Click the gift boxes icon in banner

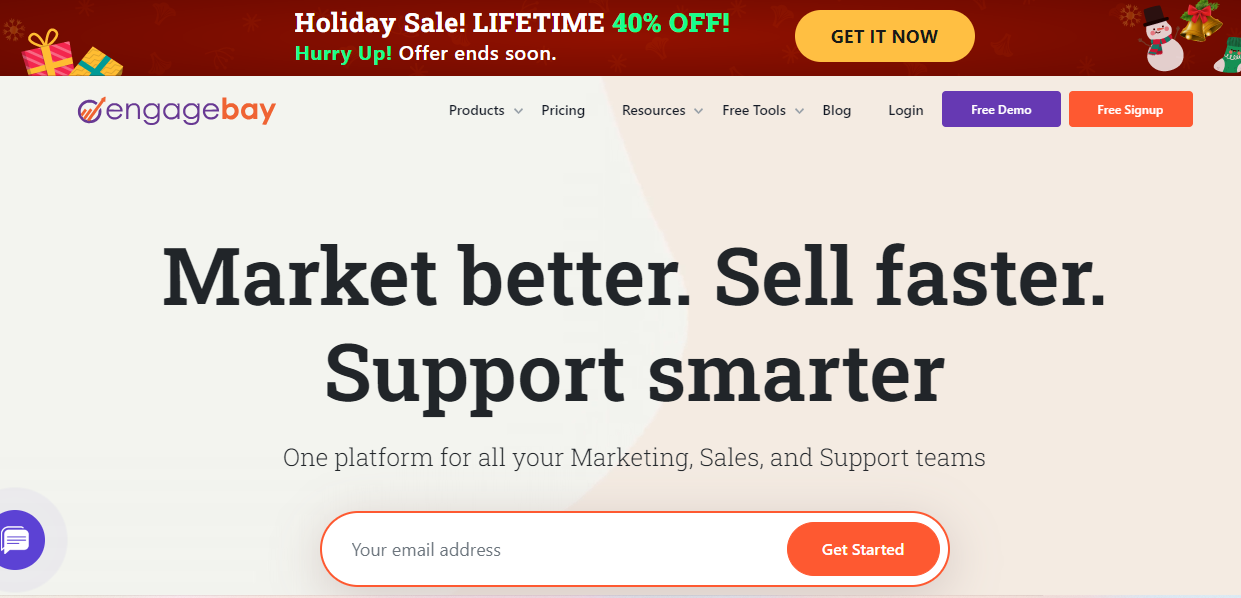[x=72, y=53]
